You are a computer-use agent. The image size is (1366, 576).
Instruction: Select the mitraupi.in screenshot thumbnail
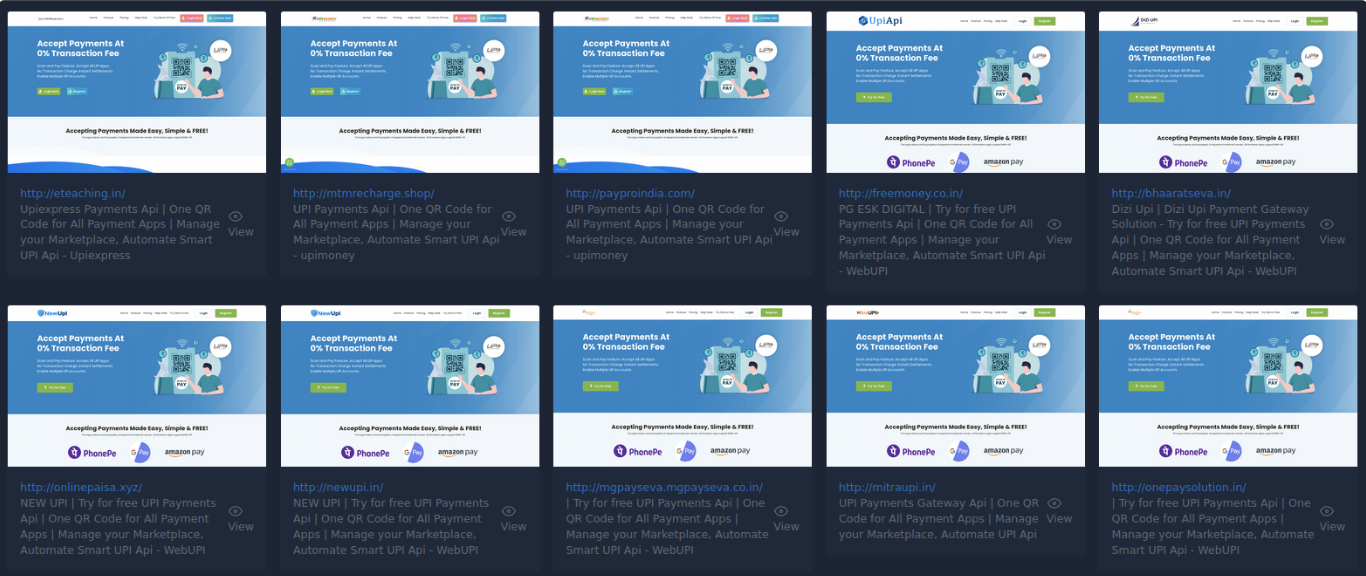pyautogui.click(x=955, y=386)
